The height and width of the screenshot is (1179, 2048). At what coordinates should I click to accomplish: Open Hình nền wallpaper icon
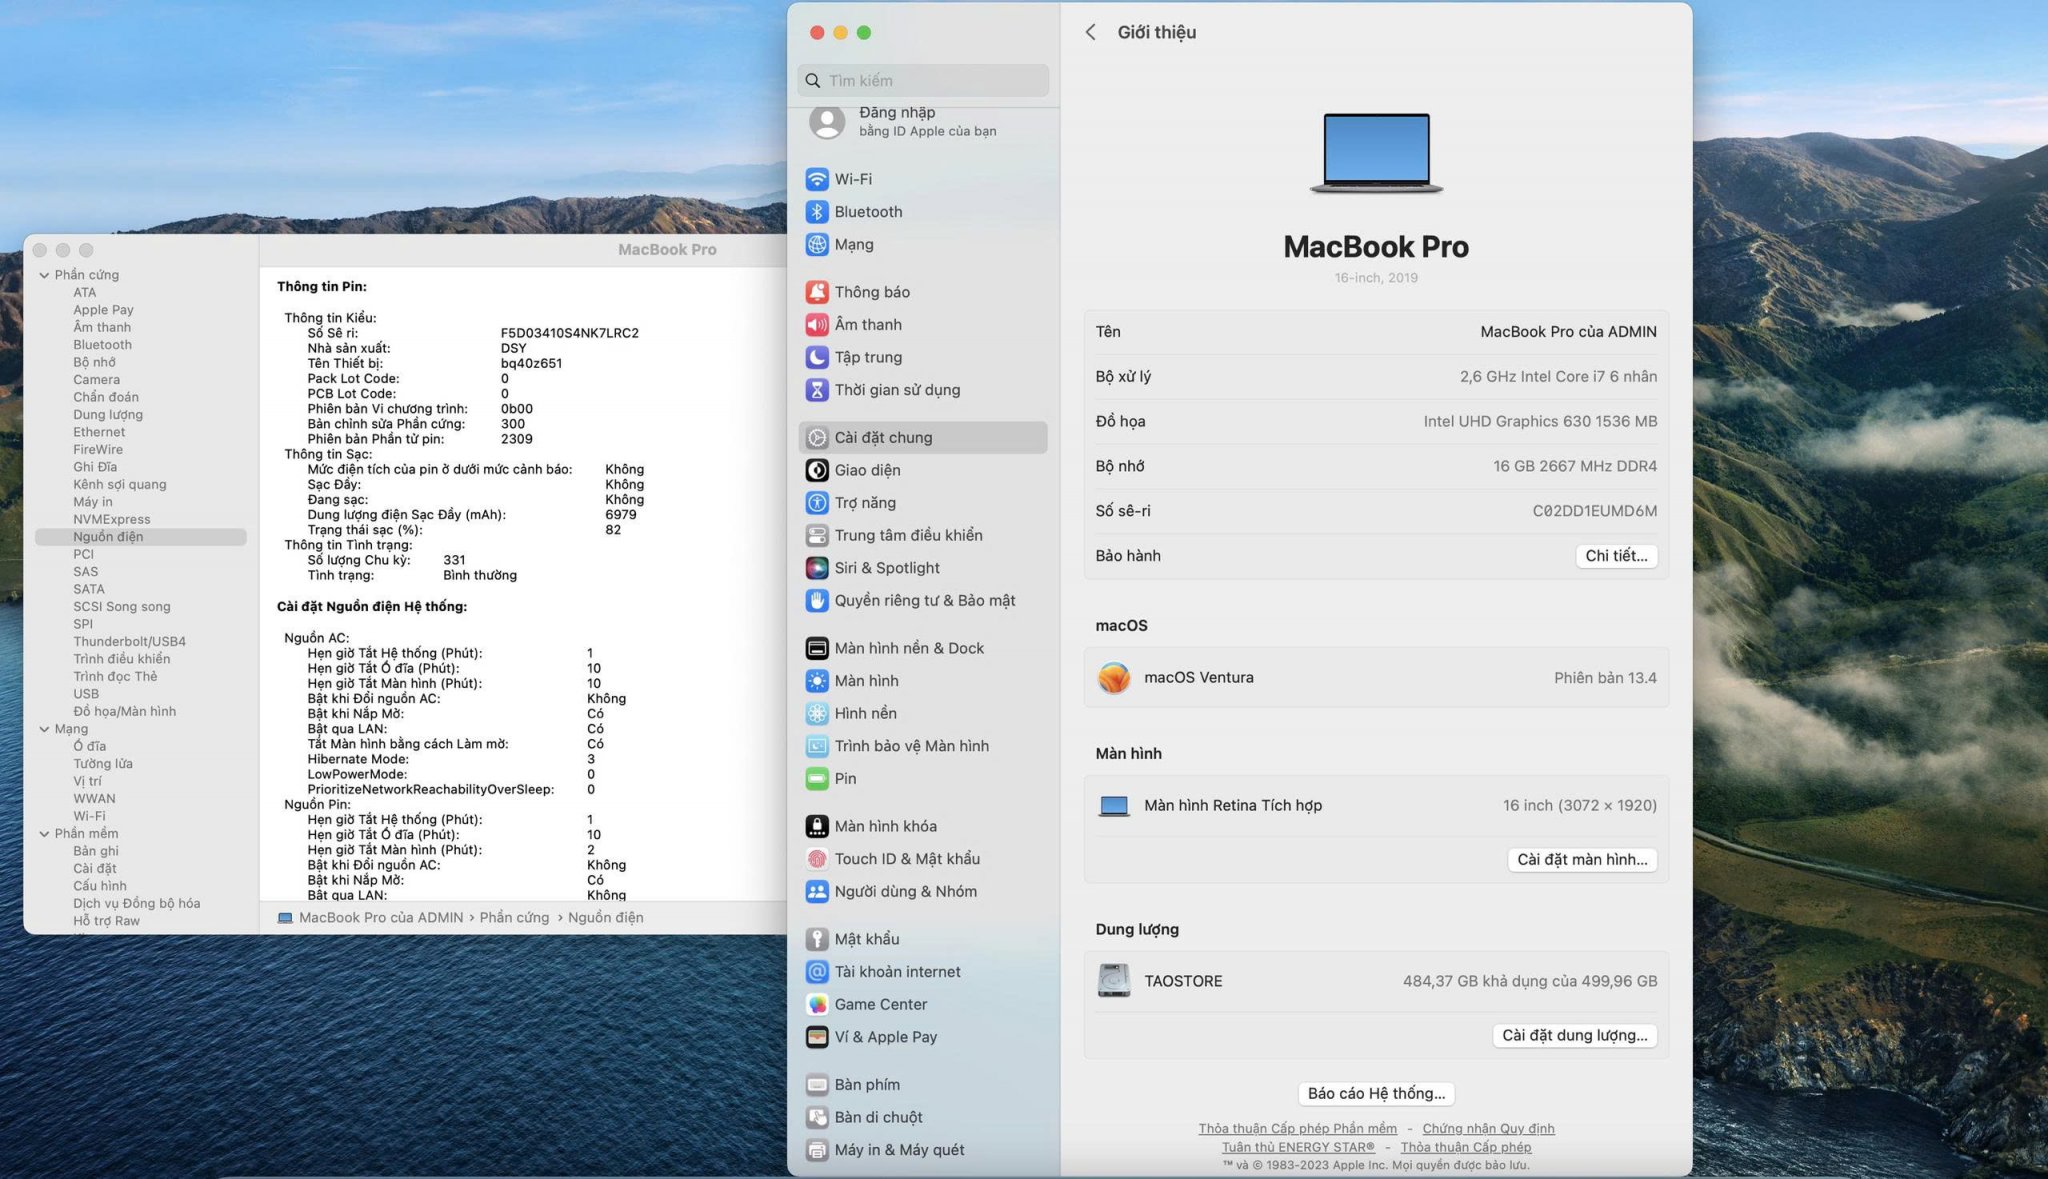[817, 713]
